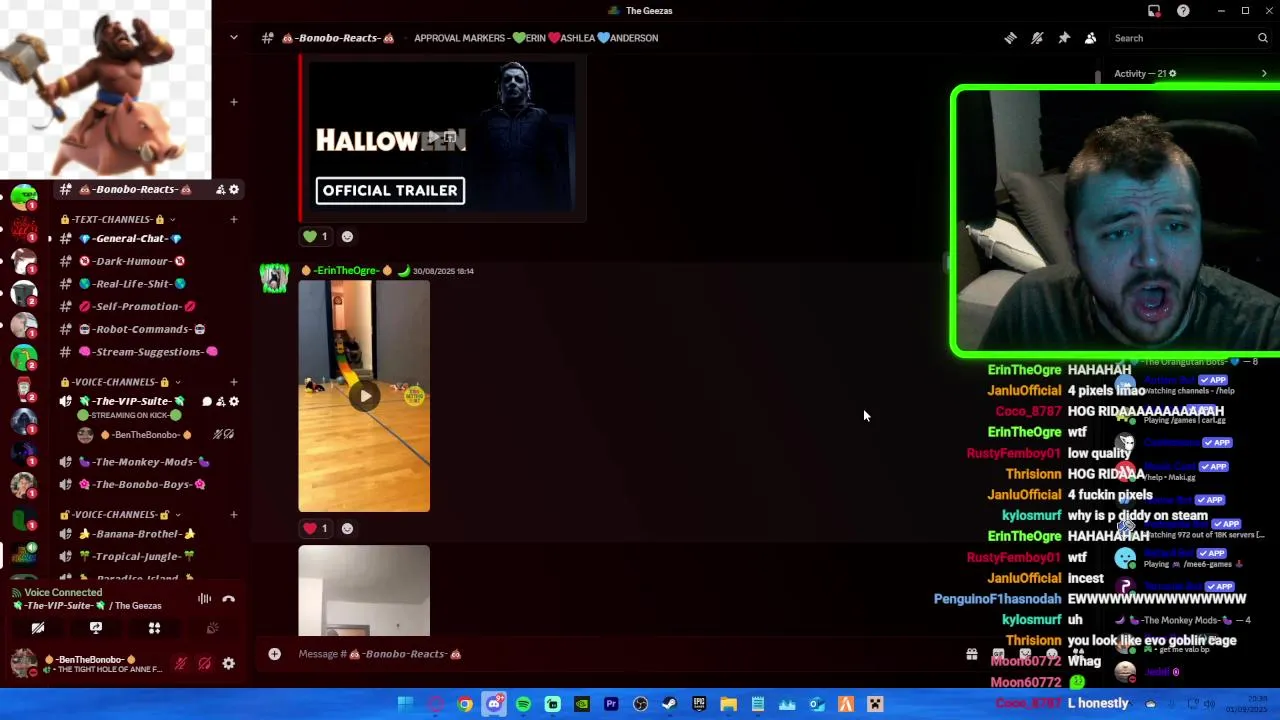Edit The-VIP-Suite channel settings gear
The image size is (1280, 720).
(234, 402)
